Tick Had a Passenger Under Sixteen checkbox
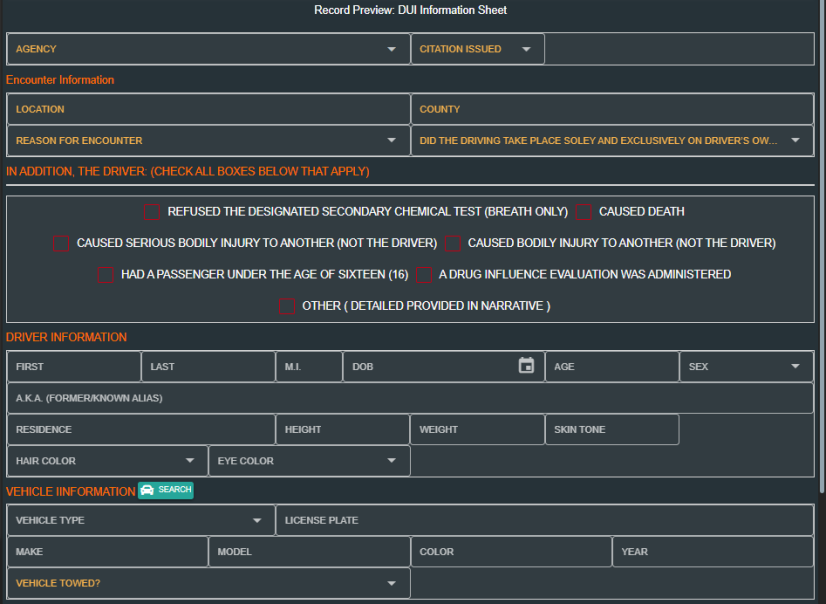This screenshot has height=604, width=826. click(x=105, y=275)
